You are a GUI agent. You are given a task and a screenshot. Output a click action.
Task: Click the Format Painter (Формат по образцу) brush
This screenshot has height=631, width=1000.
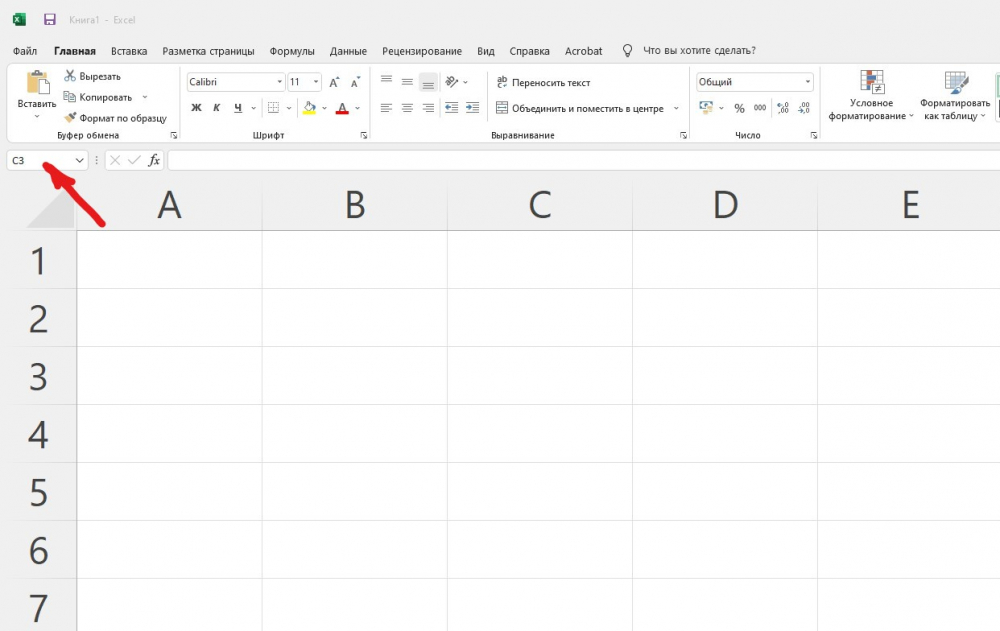click(x=114, y=118)
